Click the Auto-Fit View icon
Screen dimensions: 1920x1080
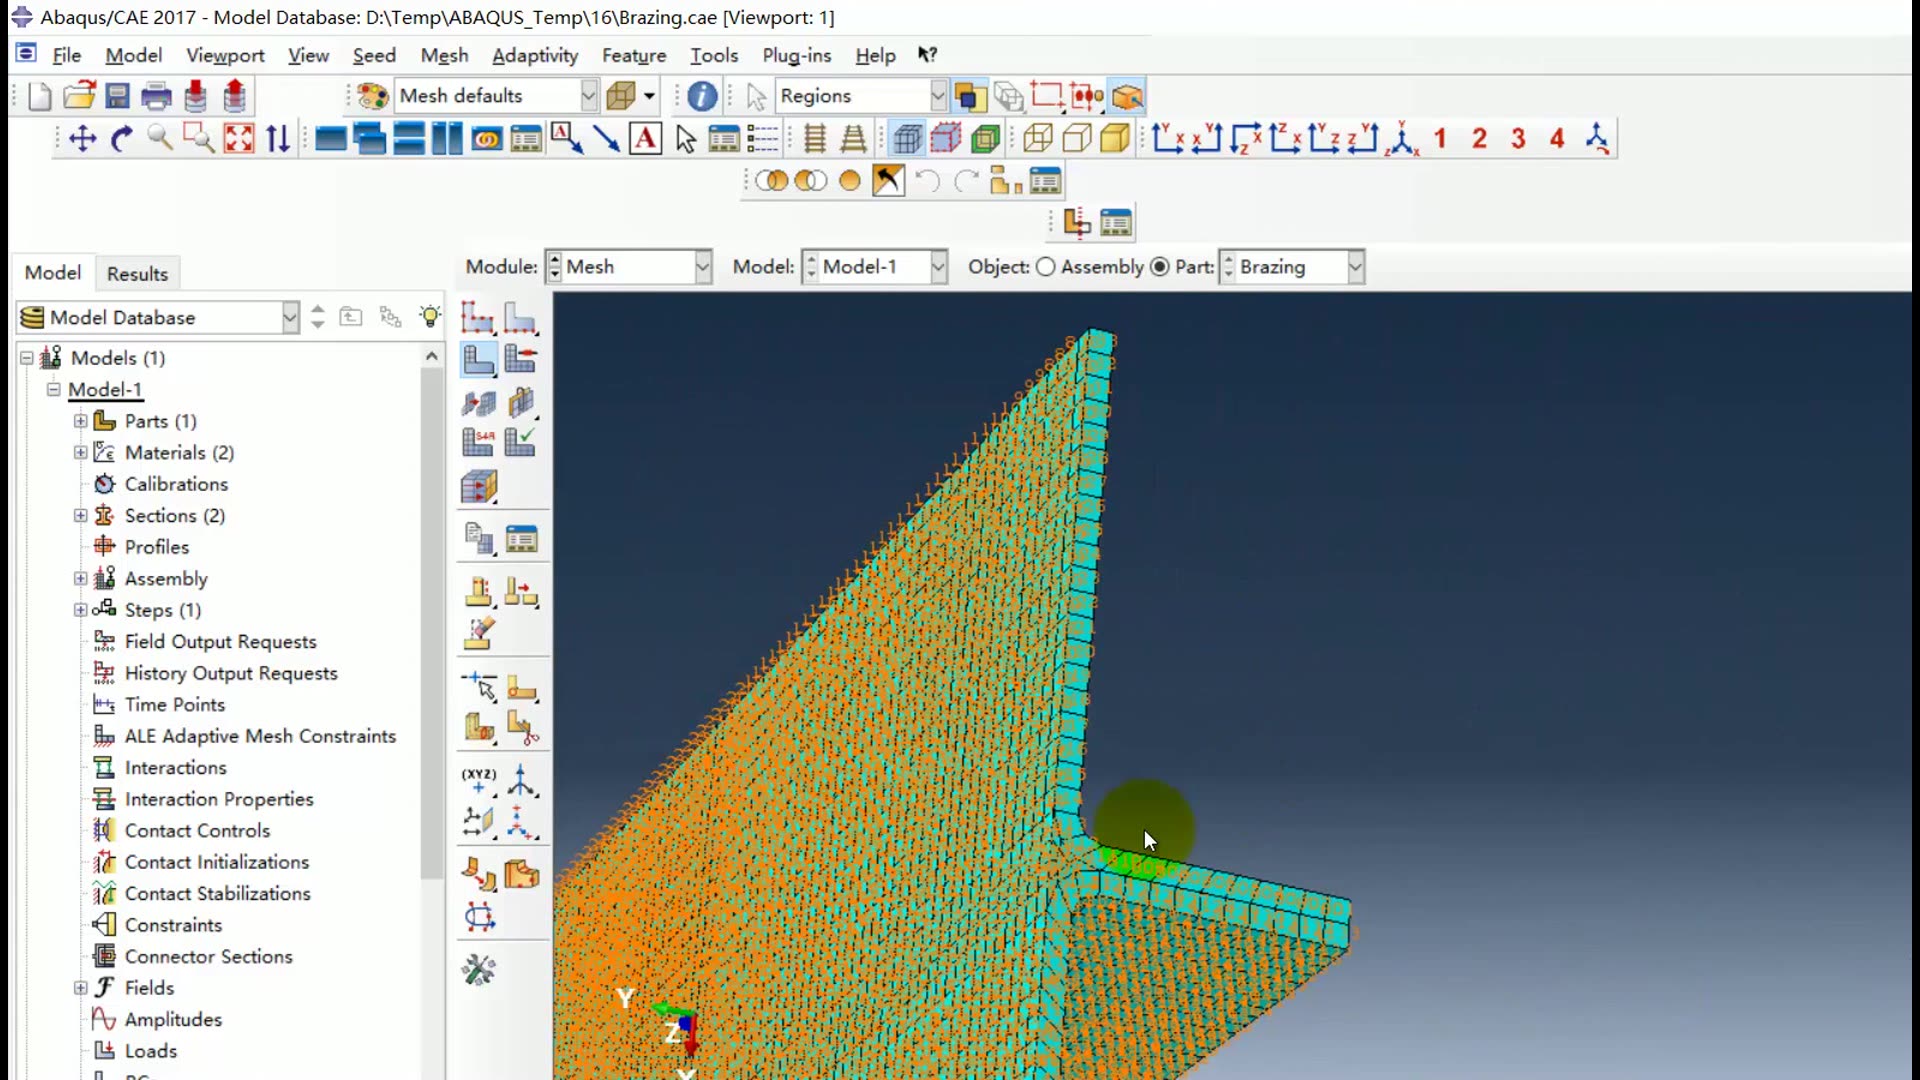(239, 139)
